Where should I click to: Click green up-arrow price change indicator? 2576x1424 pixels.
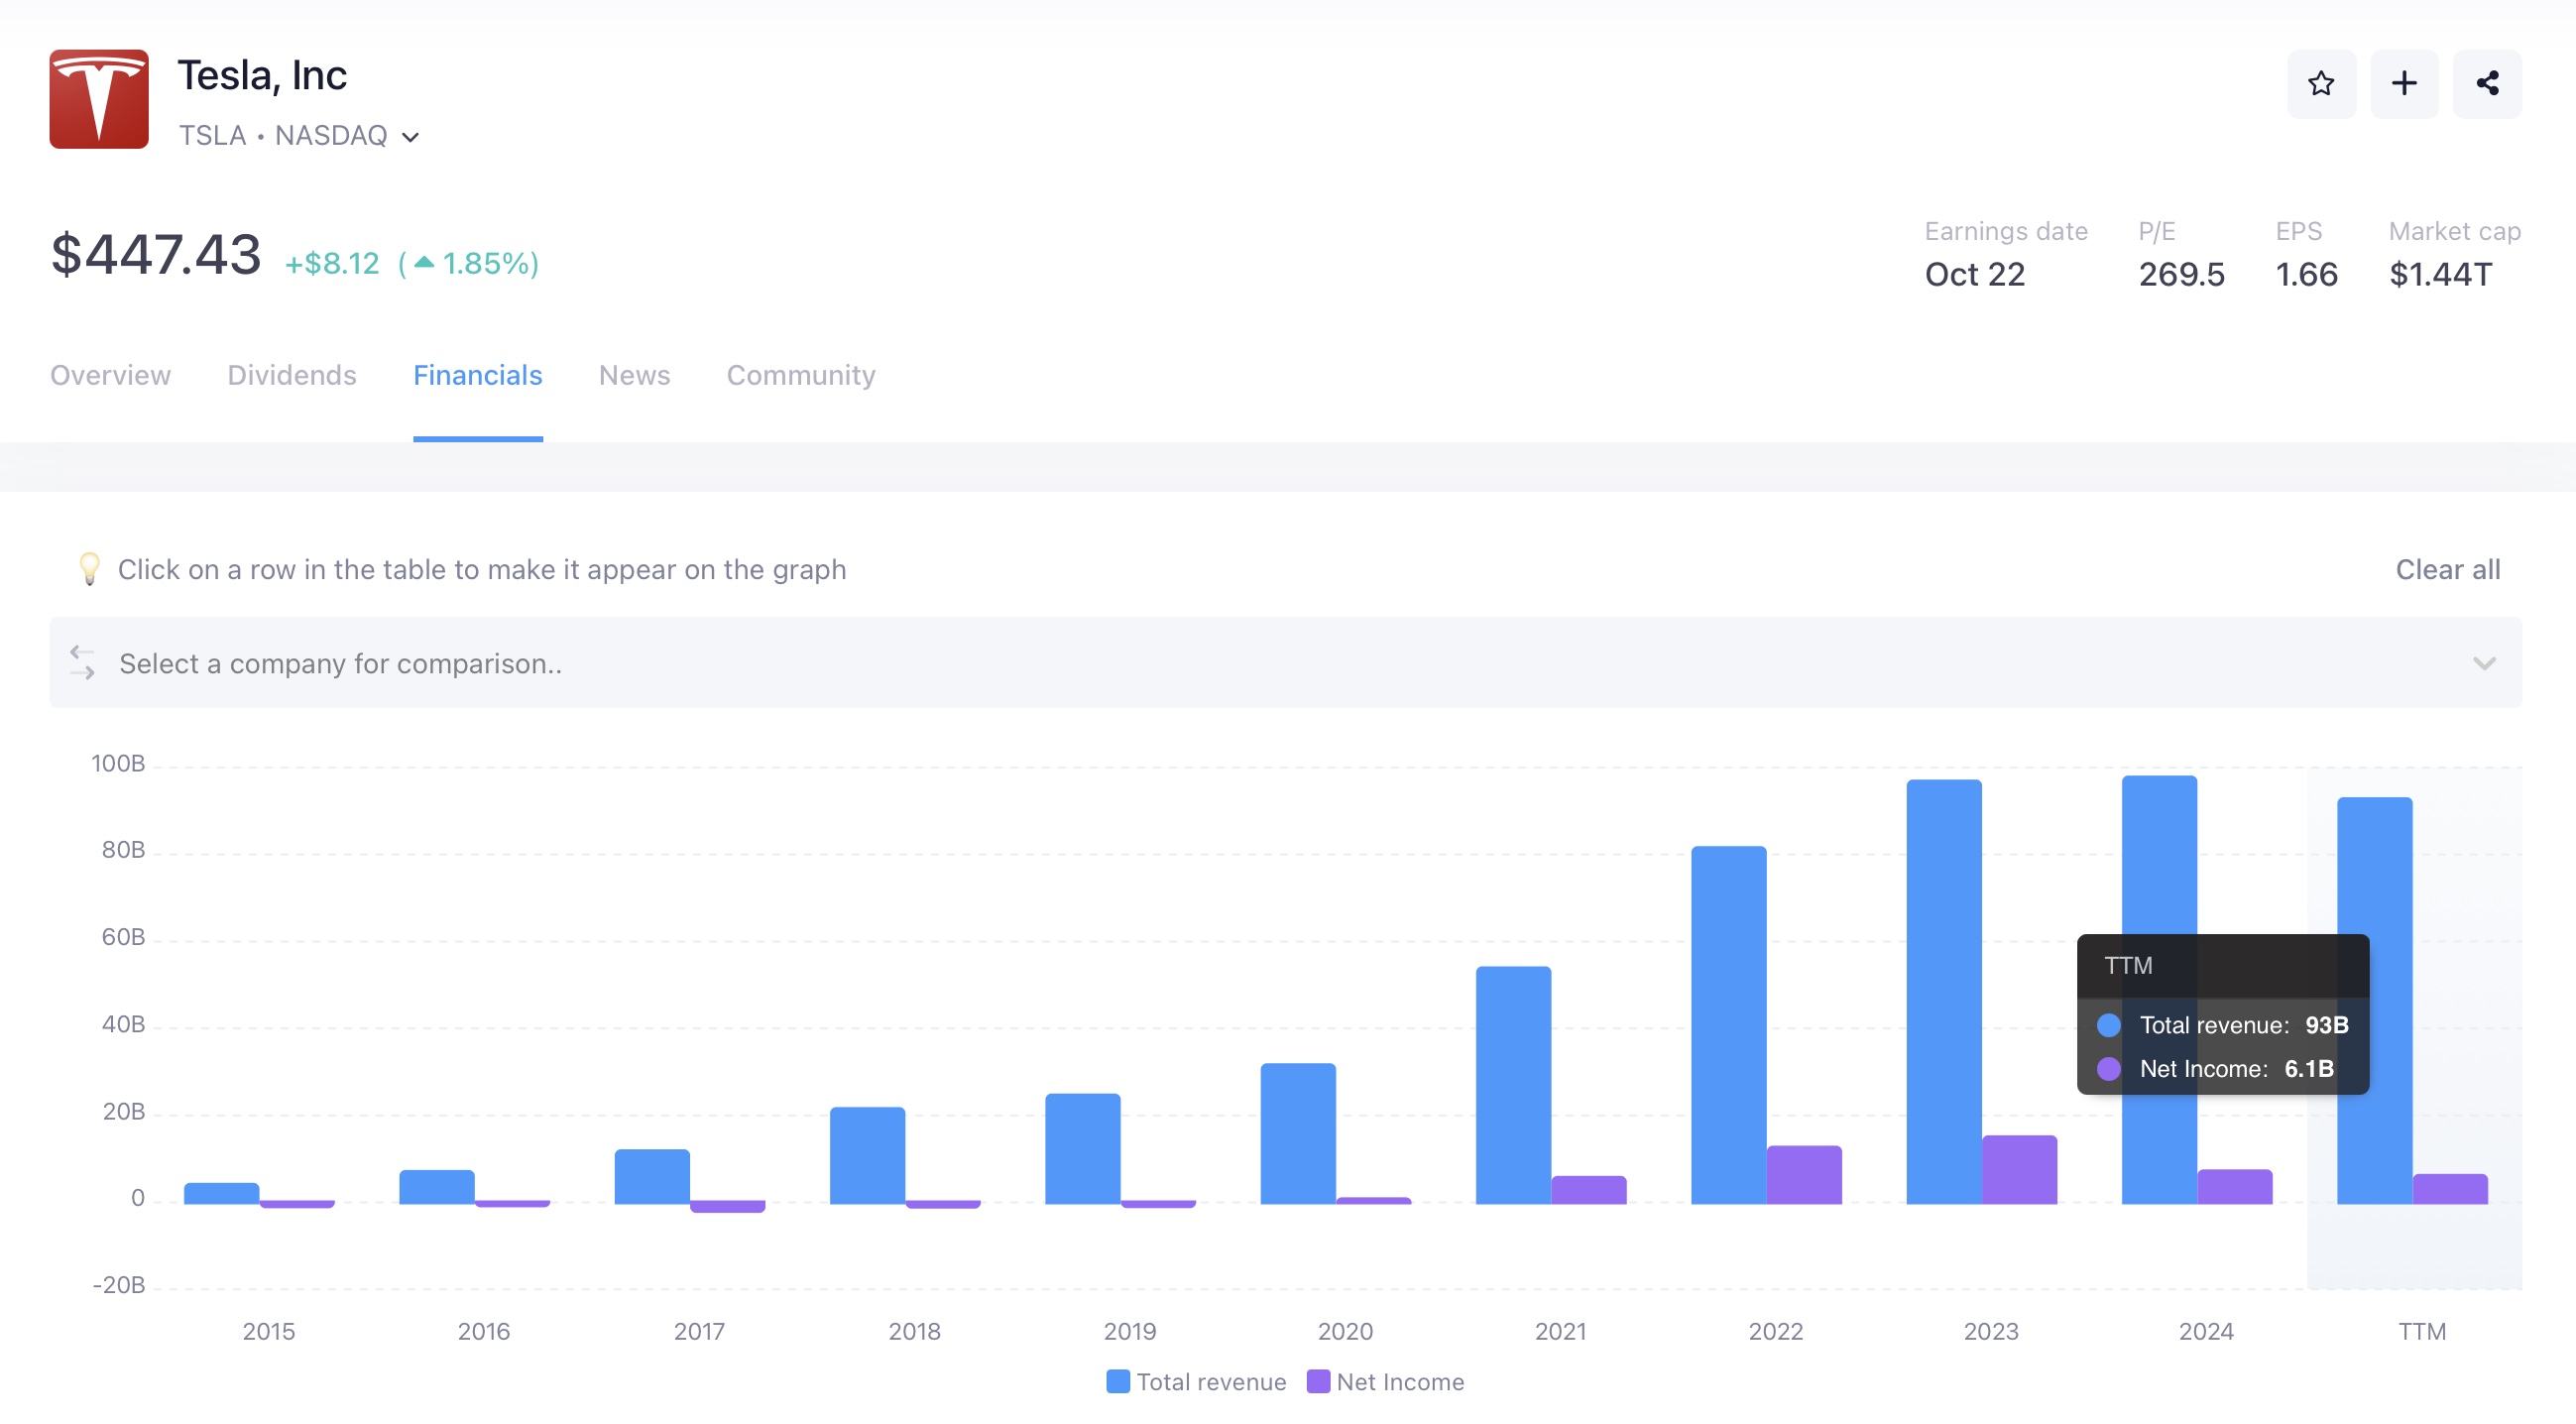424,263
